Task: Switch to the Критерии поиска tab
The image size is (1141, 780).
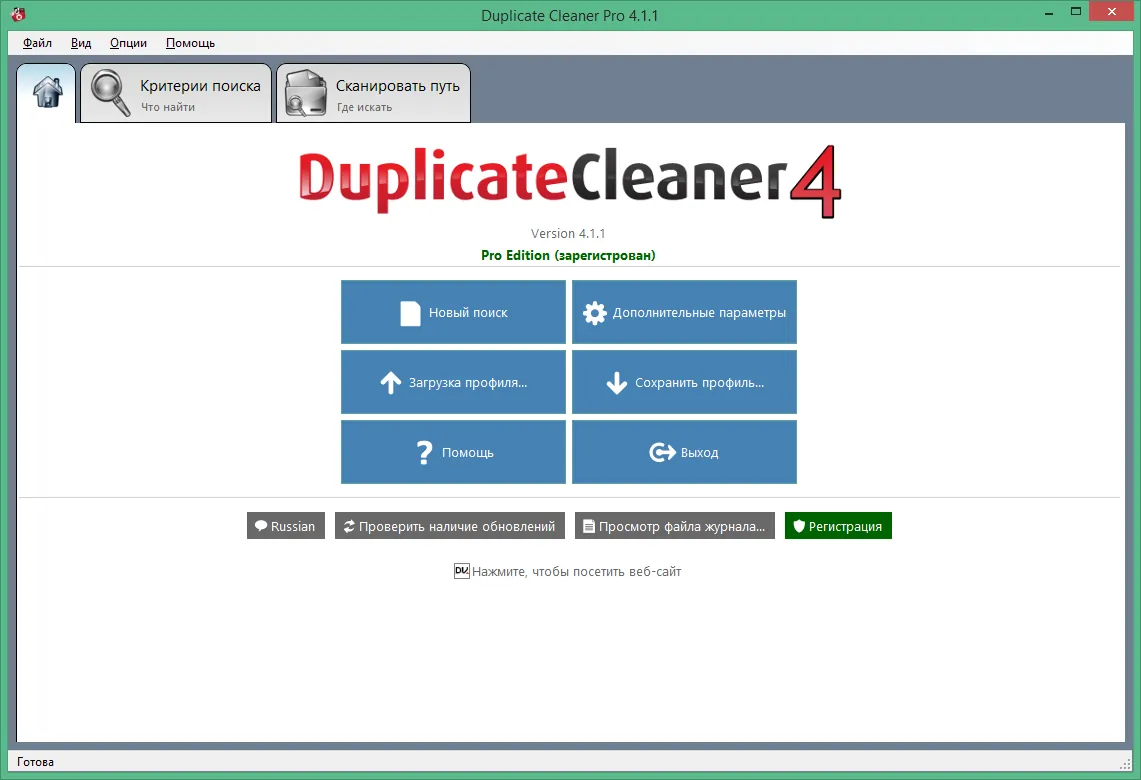Action: [175, 93]
